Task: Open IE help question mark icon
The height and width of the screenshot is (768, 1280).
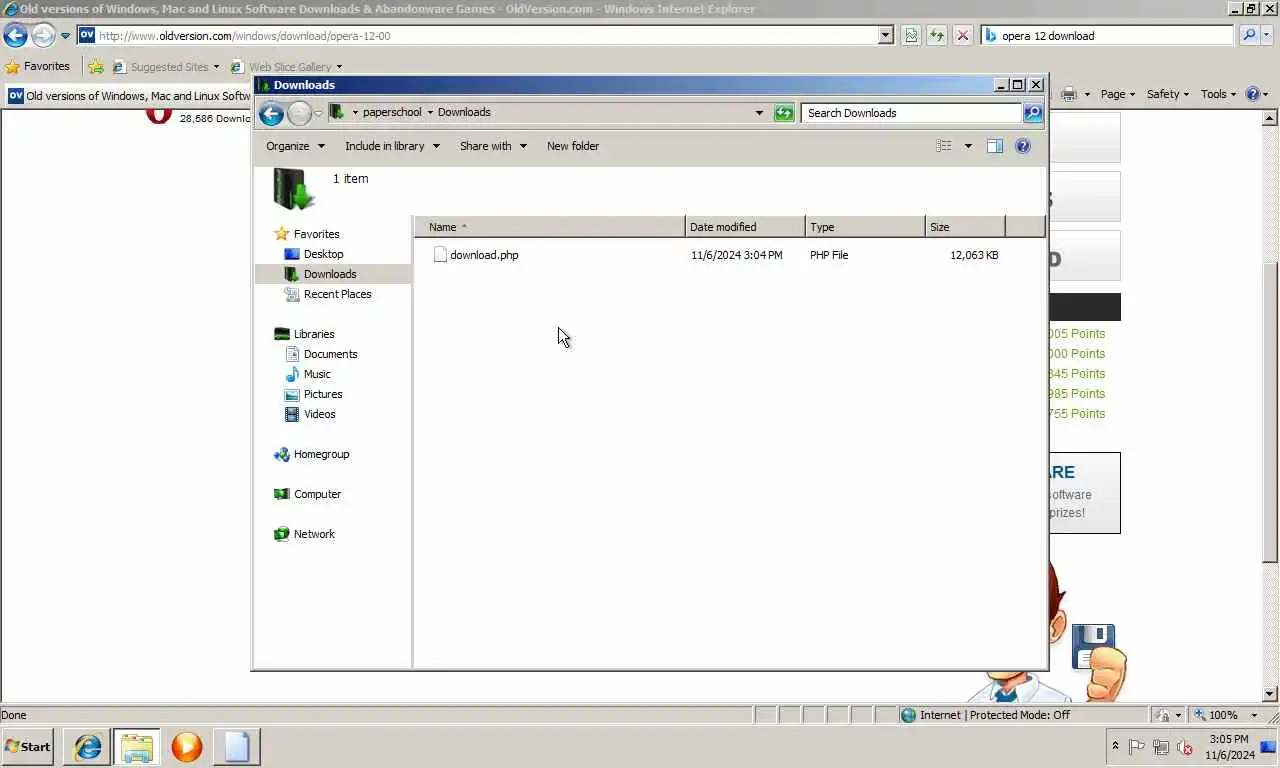Action: (1253, 94)
